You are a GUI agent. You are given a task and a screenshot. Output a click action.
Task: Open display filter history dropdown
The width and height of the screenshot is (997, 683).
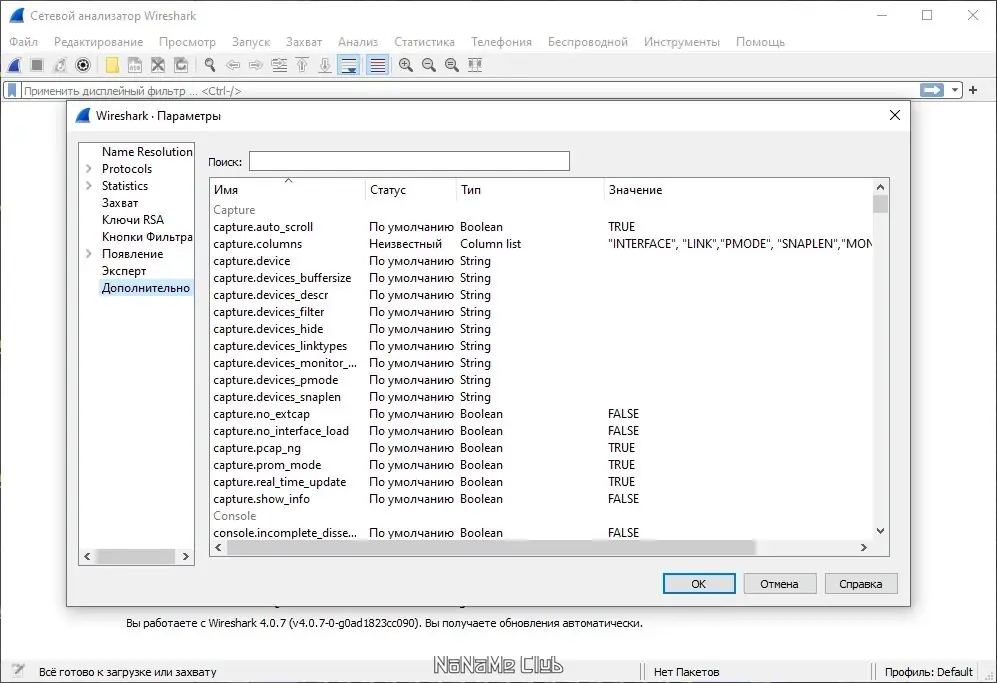click(954, 90)
